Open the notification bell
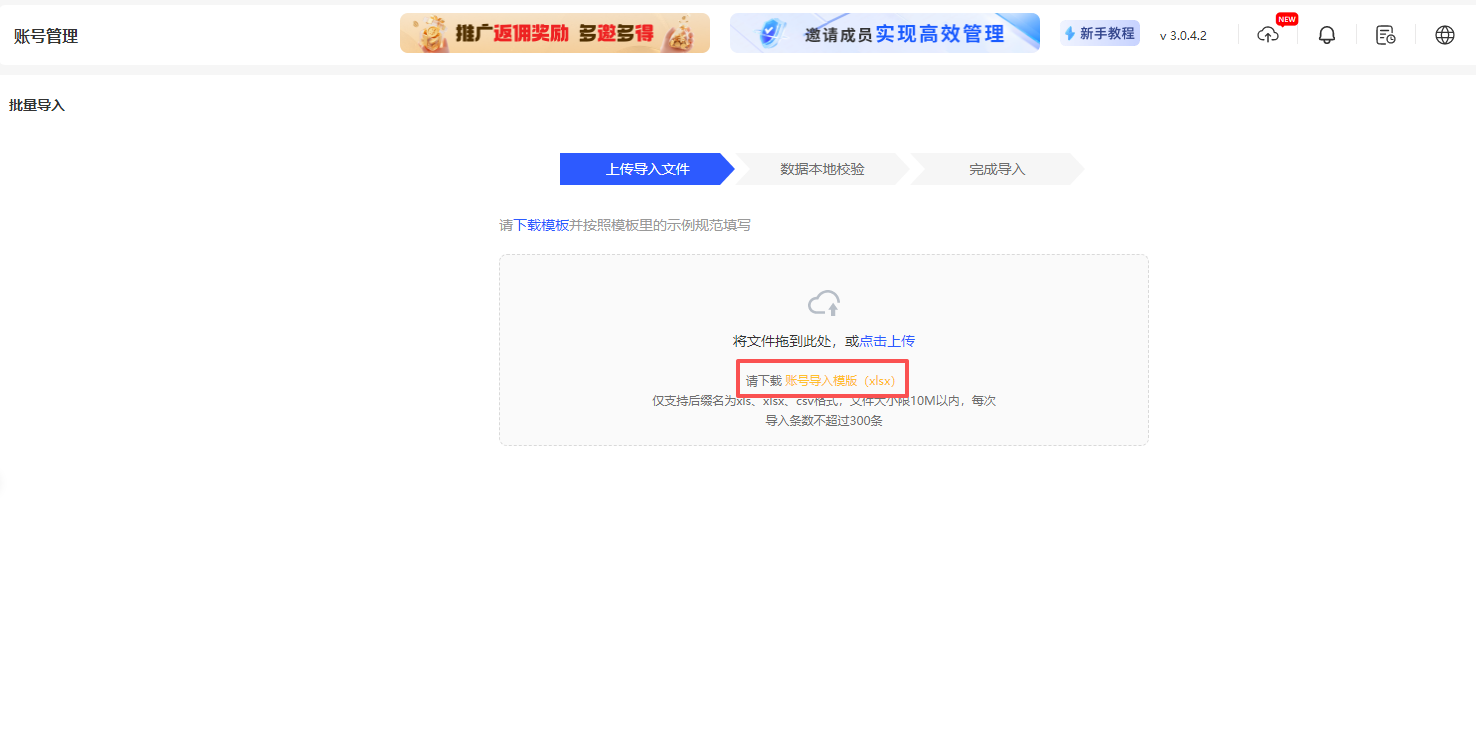Screen dimensions: 1476x750 (1326, 34)
